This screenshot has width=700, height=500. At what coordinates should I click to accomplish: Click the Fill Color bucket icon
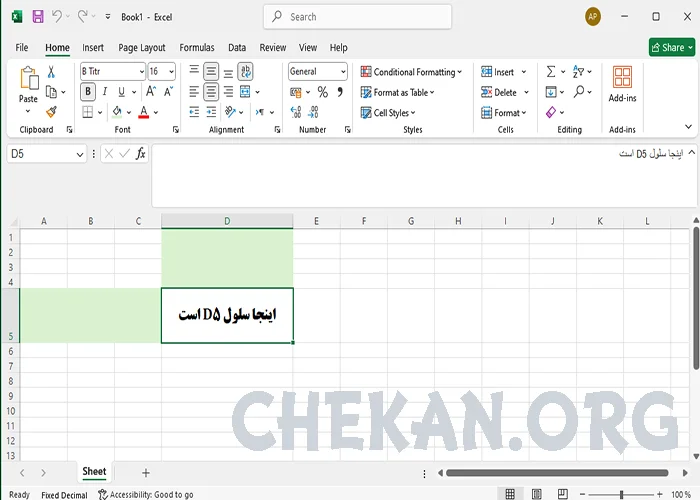pyautogui.click(x=117, y=112)
